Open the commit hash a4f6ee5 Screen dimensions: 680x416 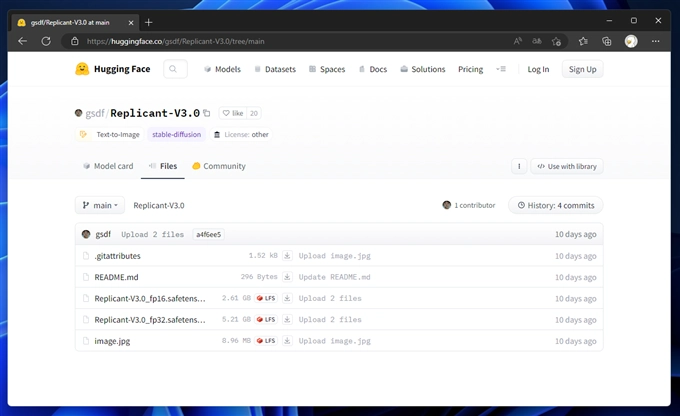tap(209, 234)
